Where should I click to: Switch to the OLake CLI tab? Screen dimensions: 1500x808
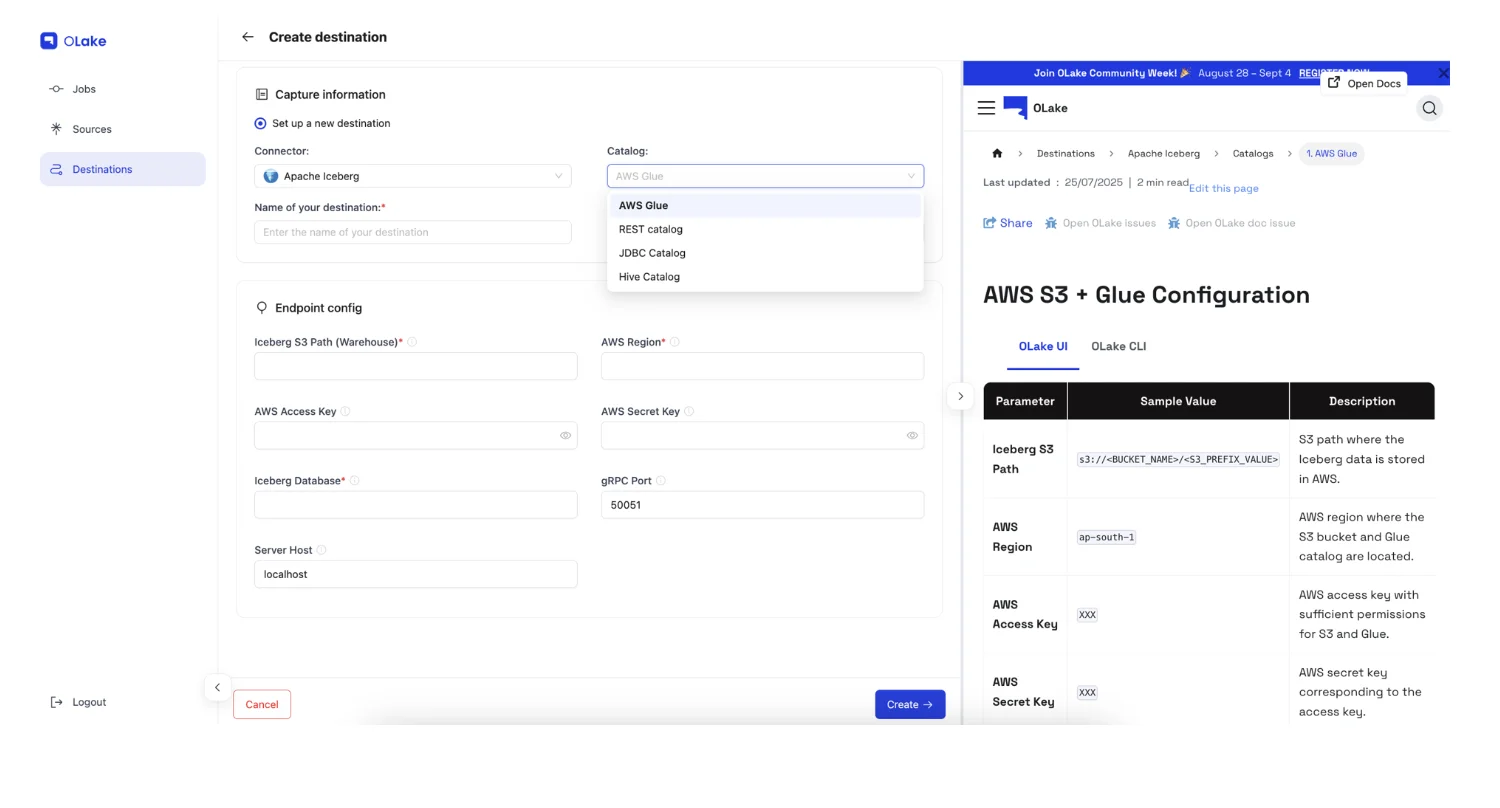(x=1118, y=347)
